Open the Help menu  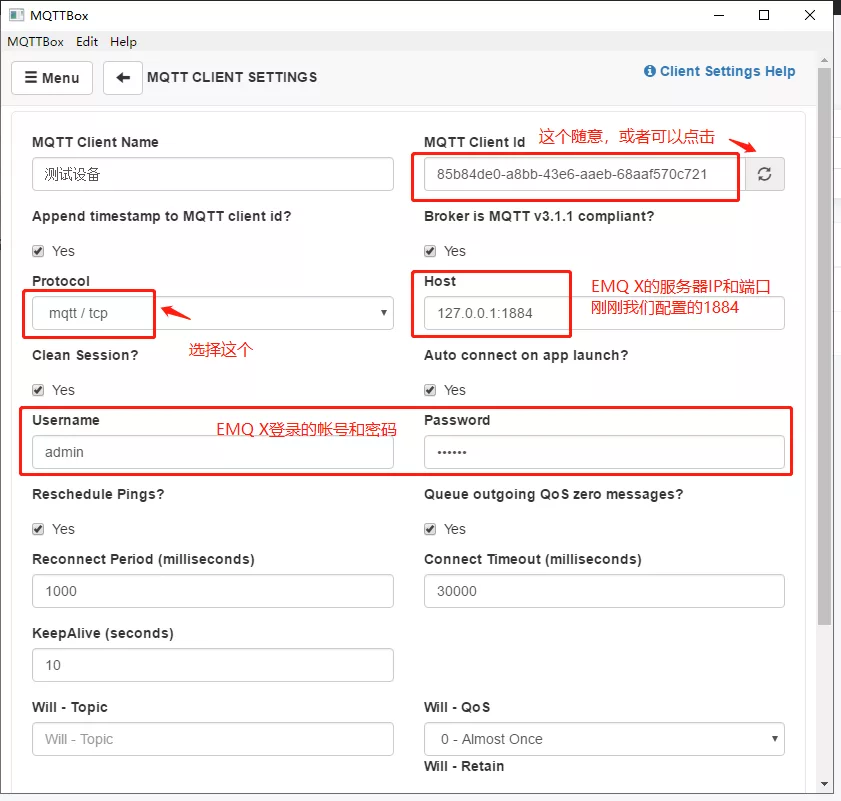pos(123,41)
